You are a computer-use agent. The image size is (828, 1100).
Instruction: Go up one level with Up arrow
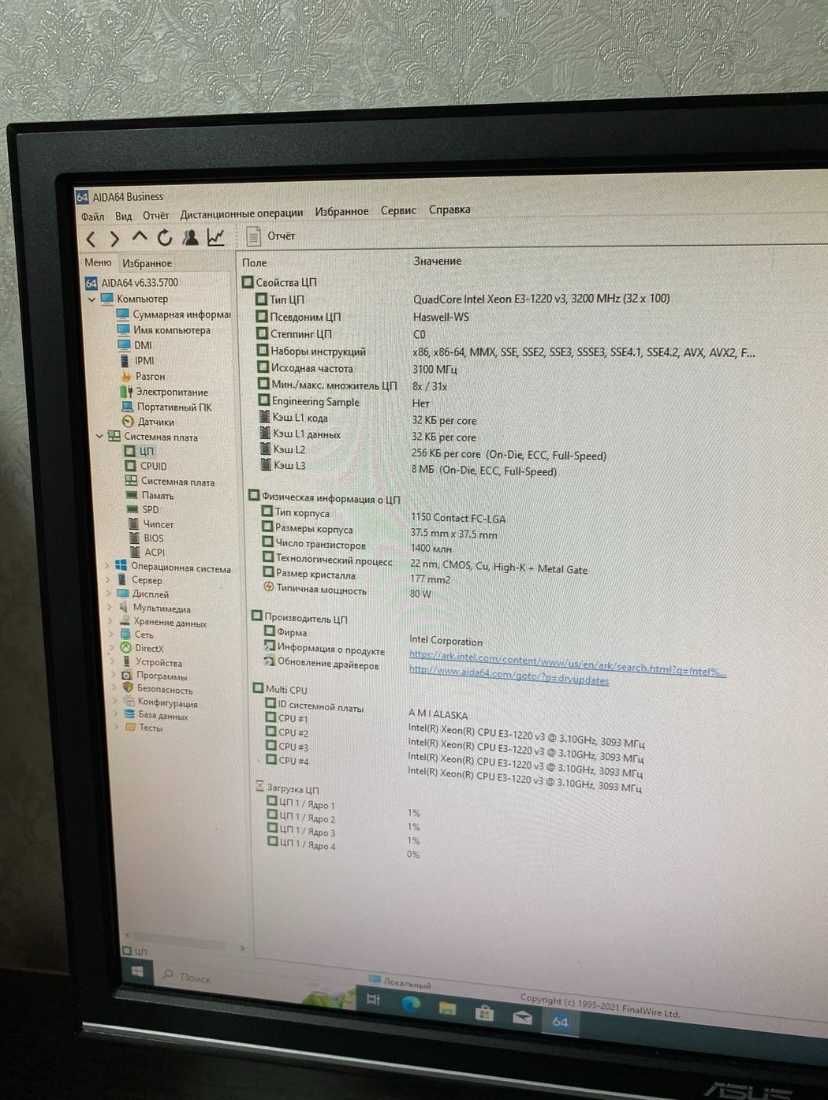click(x=140, y=237)
